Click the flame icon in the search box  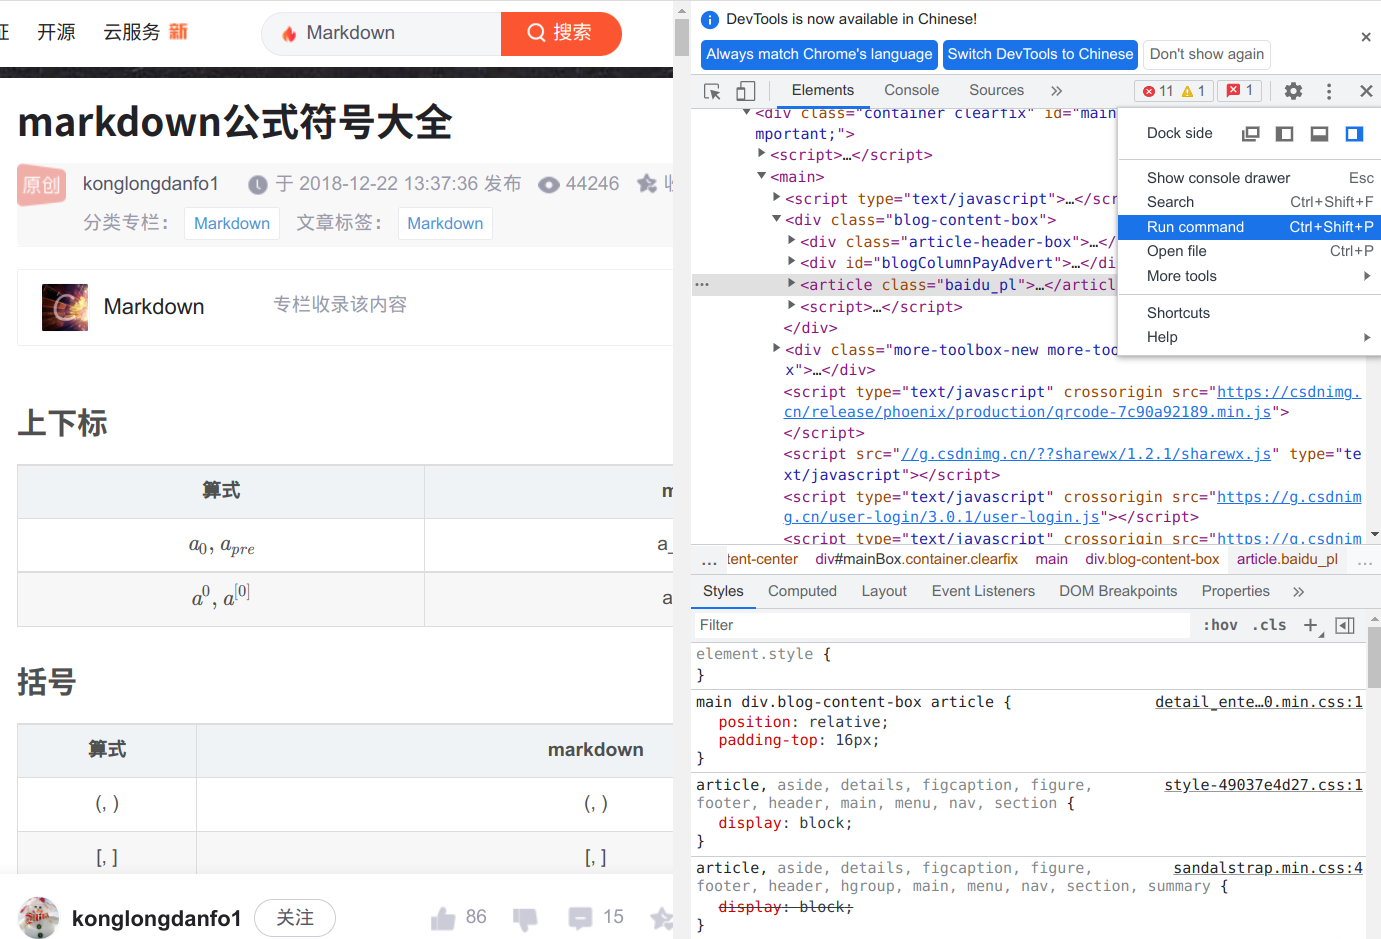289,33
